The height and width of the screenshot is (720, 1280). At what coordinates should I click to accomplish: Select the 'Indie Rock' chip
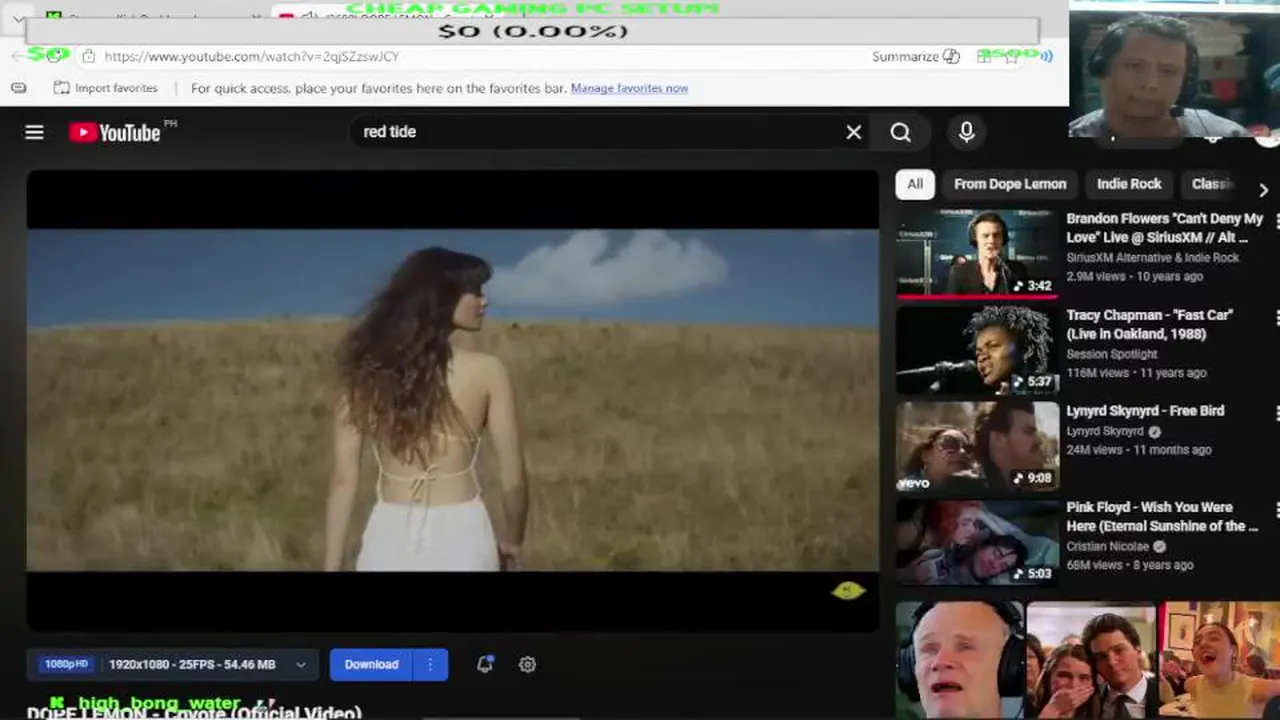[x=1129, y=184]
